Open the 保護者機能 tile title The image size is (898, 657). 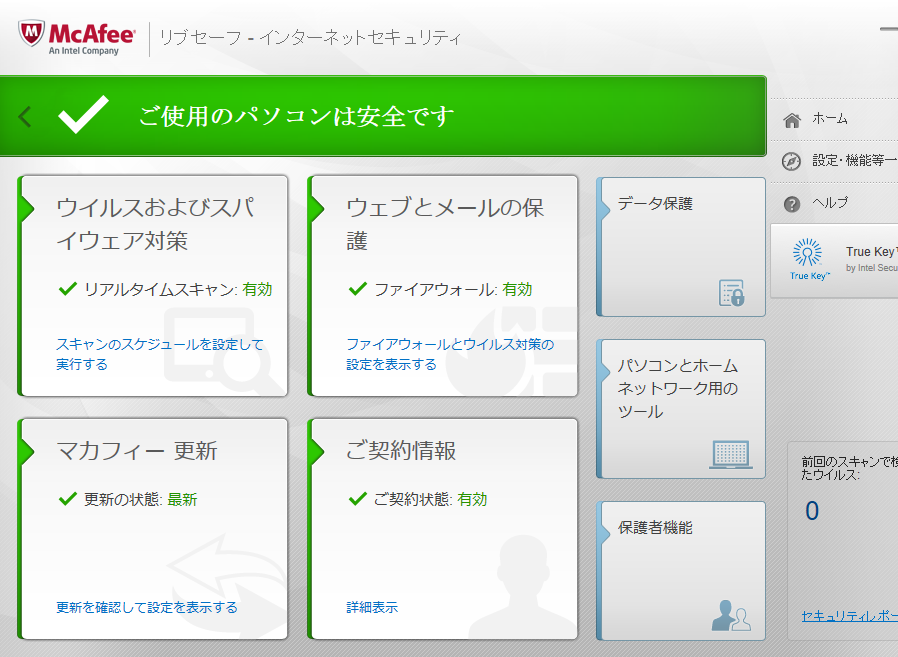[655, 528]
